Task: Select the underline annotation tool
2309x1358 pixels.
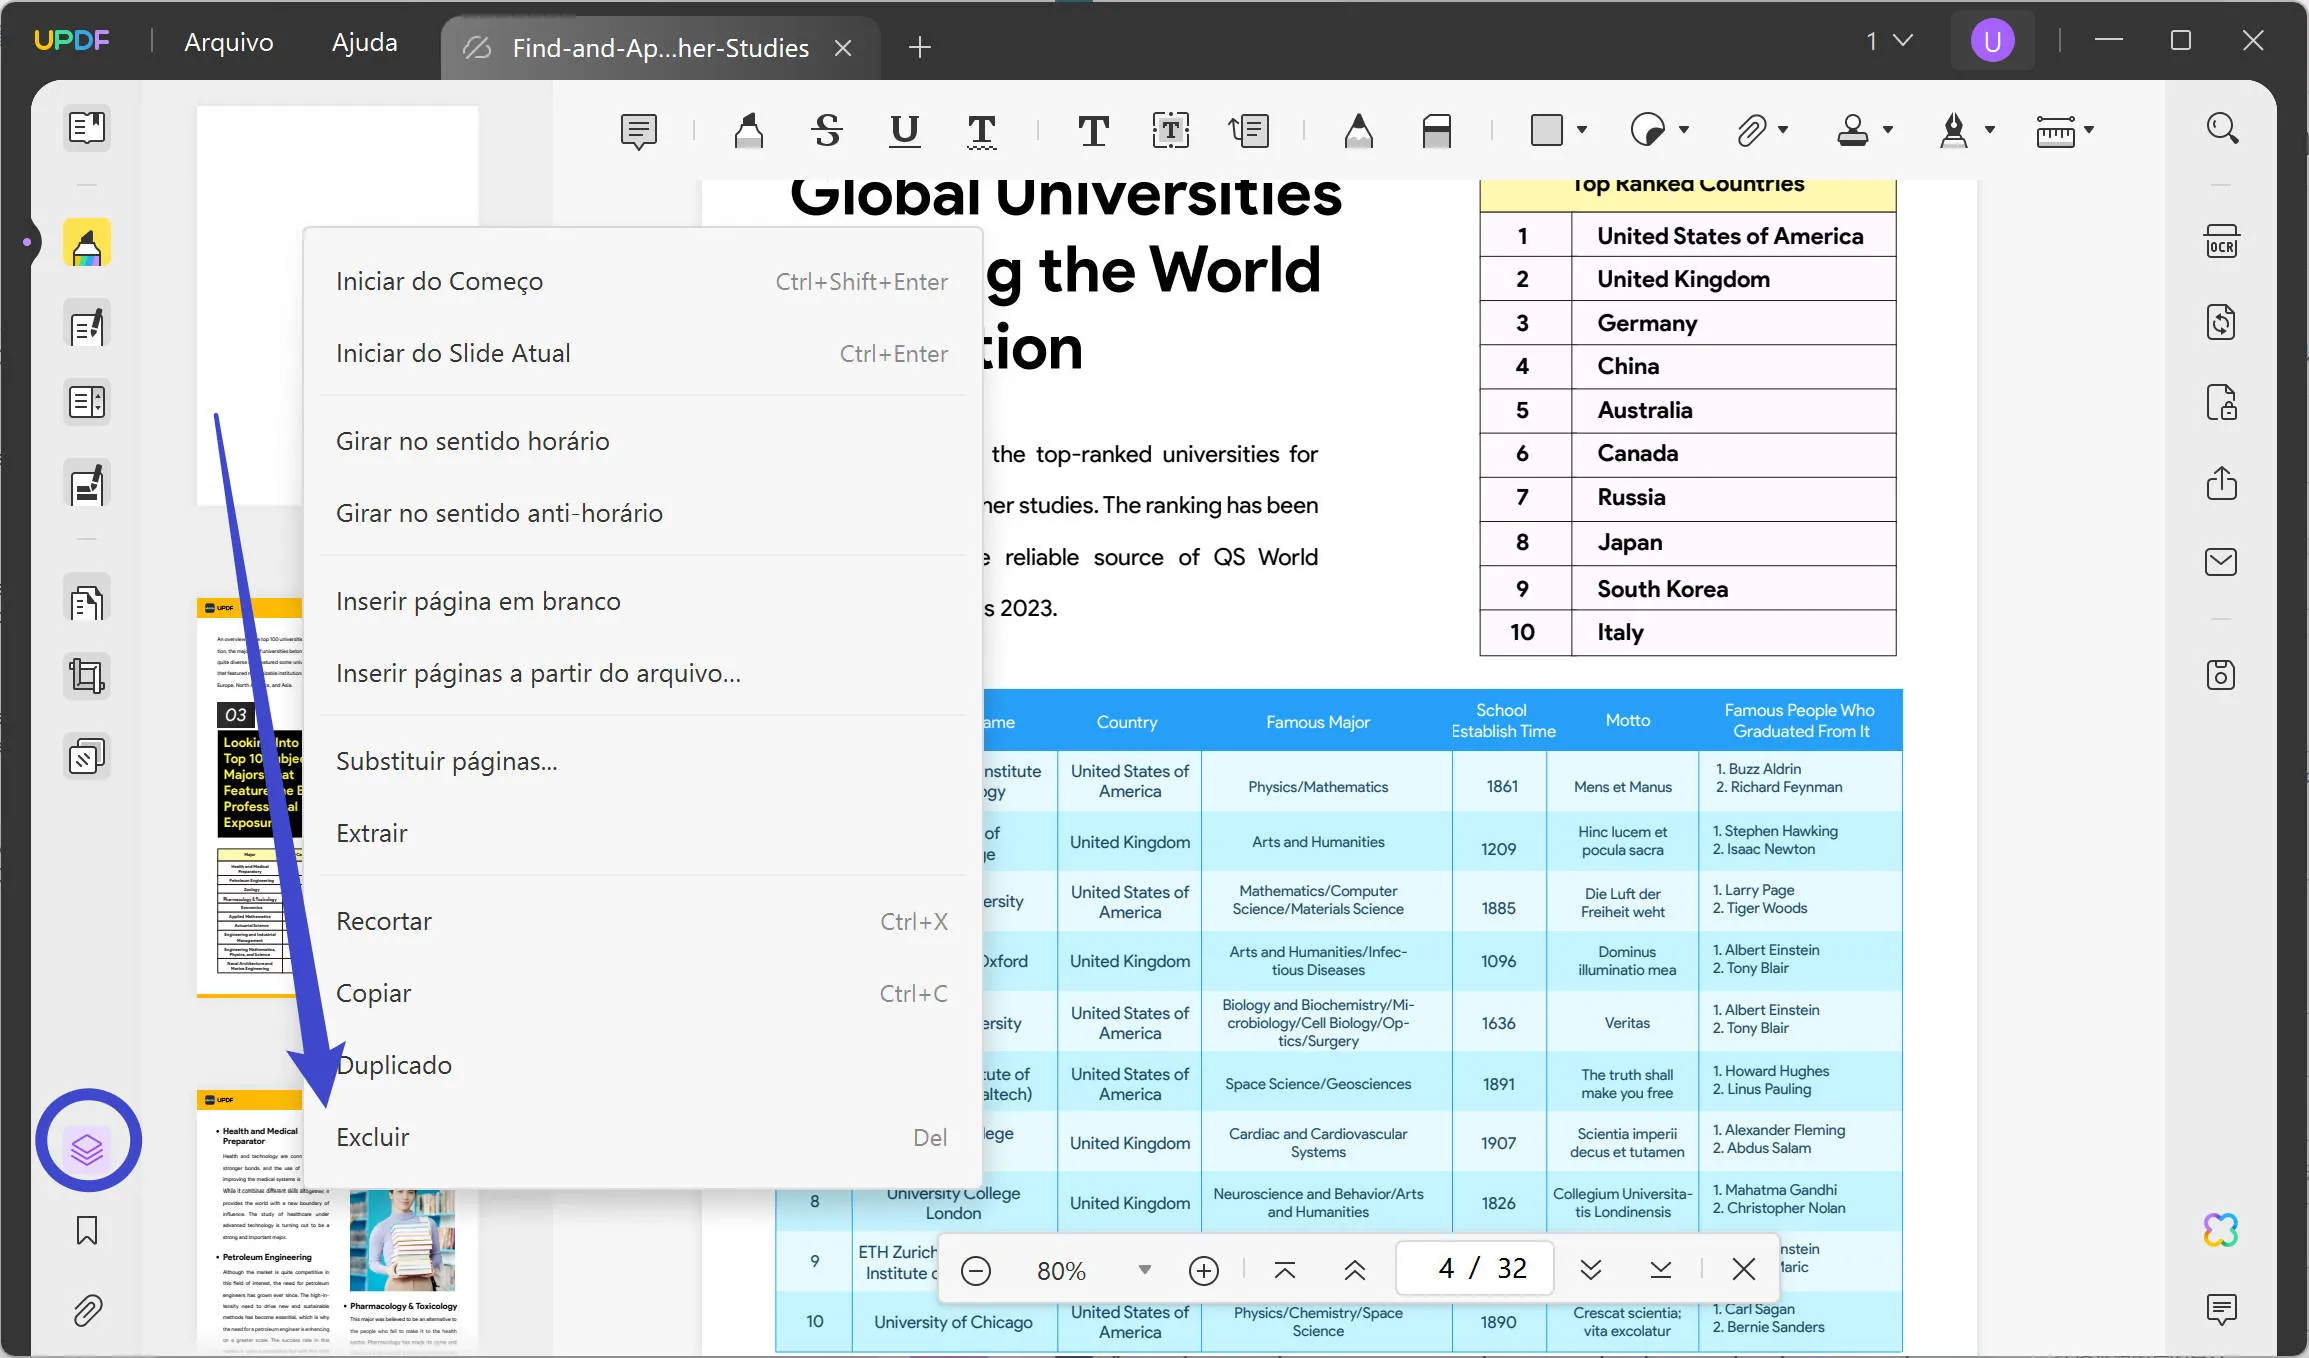Action: point(904,130)
